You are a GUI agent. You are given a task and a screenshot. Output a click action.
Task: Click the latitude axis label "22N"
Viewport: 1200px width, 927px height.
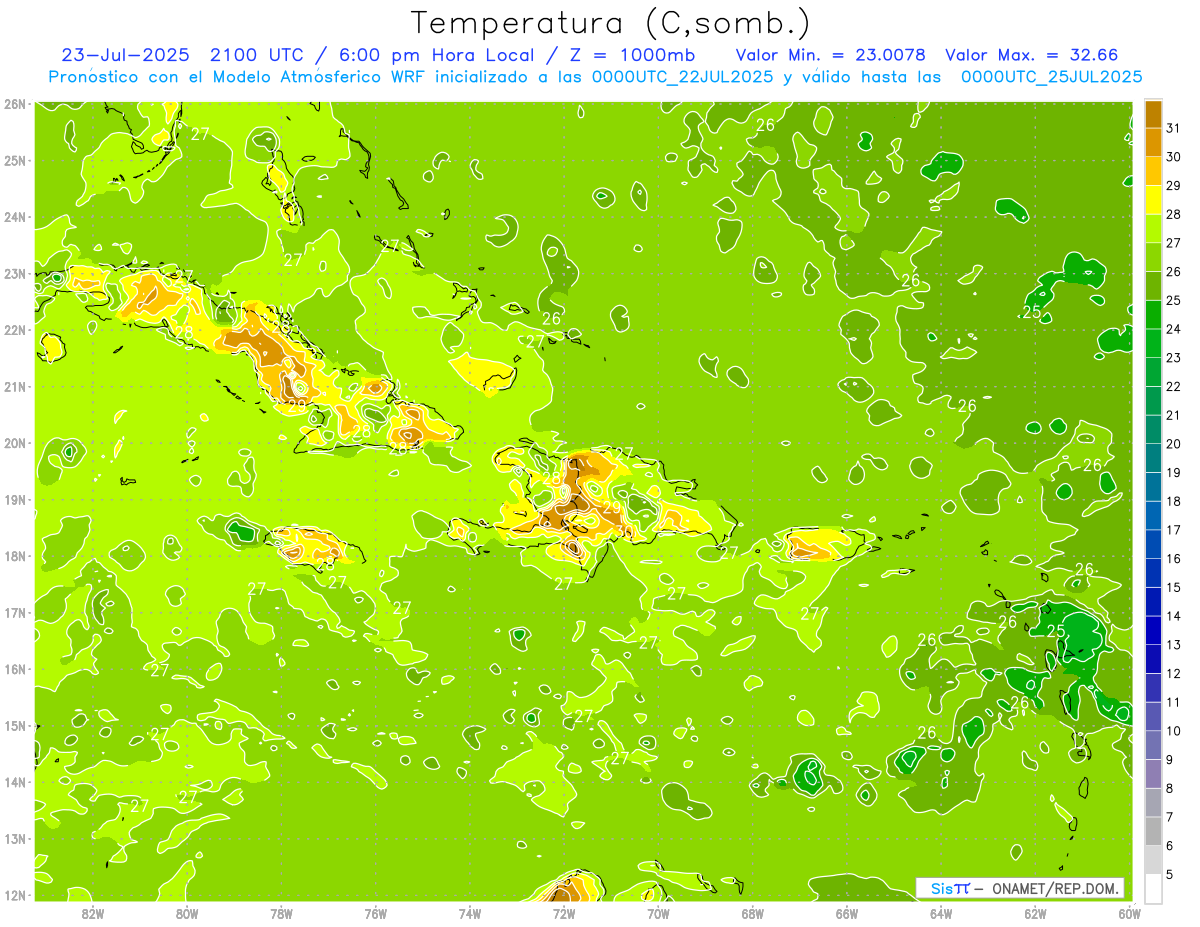click(x=15, y=330)
